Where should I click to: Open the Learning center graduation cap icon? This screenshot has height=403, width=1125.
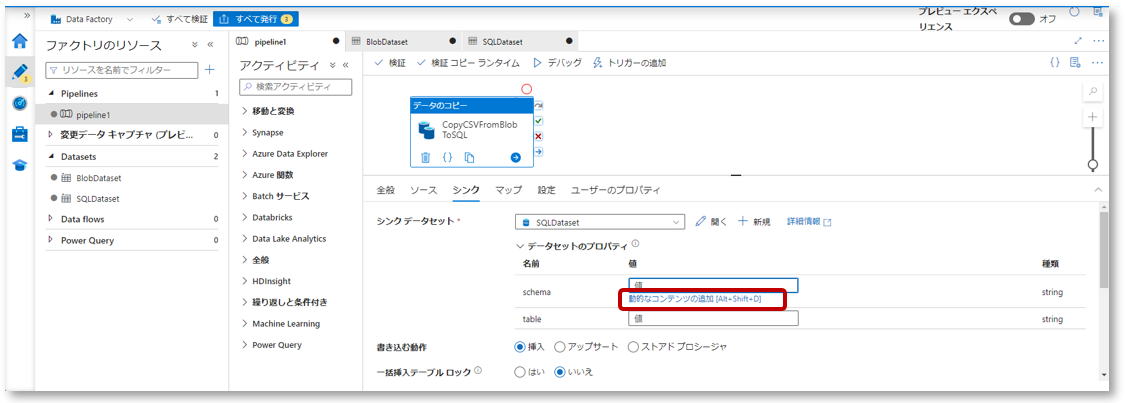[x=19, y=166]
